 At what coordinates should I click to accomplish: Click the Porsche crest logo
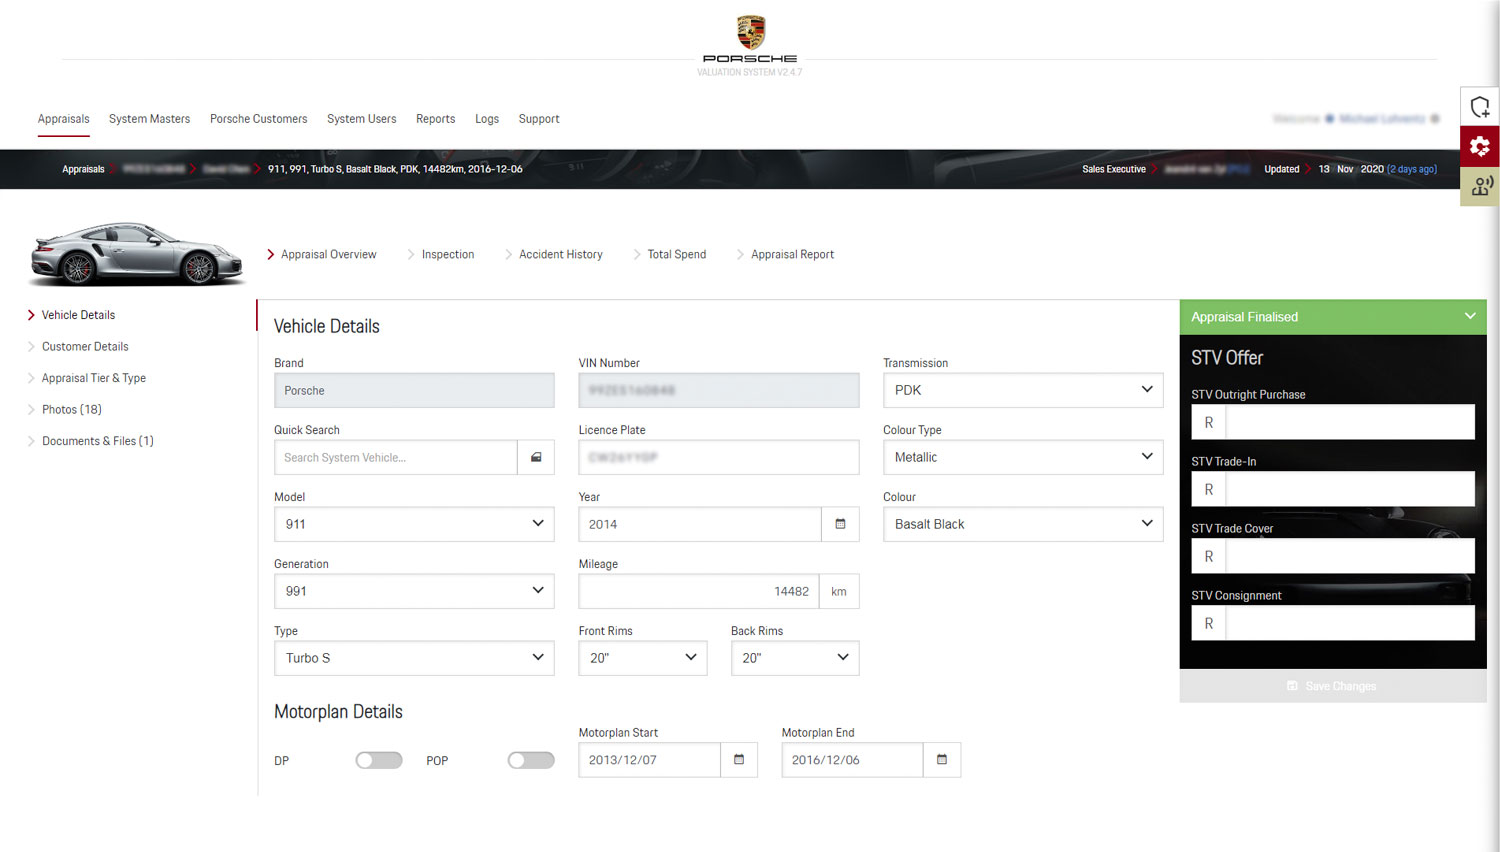pyautogui.click(x=751, y=32)
